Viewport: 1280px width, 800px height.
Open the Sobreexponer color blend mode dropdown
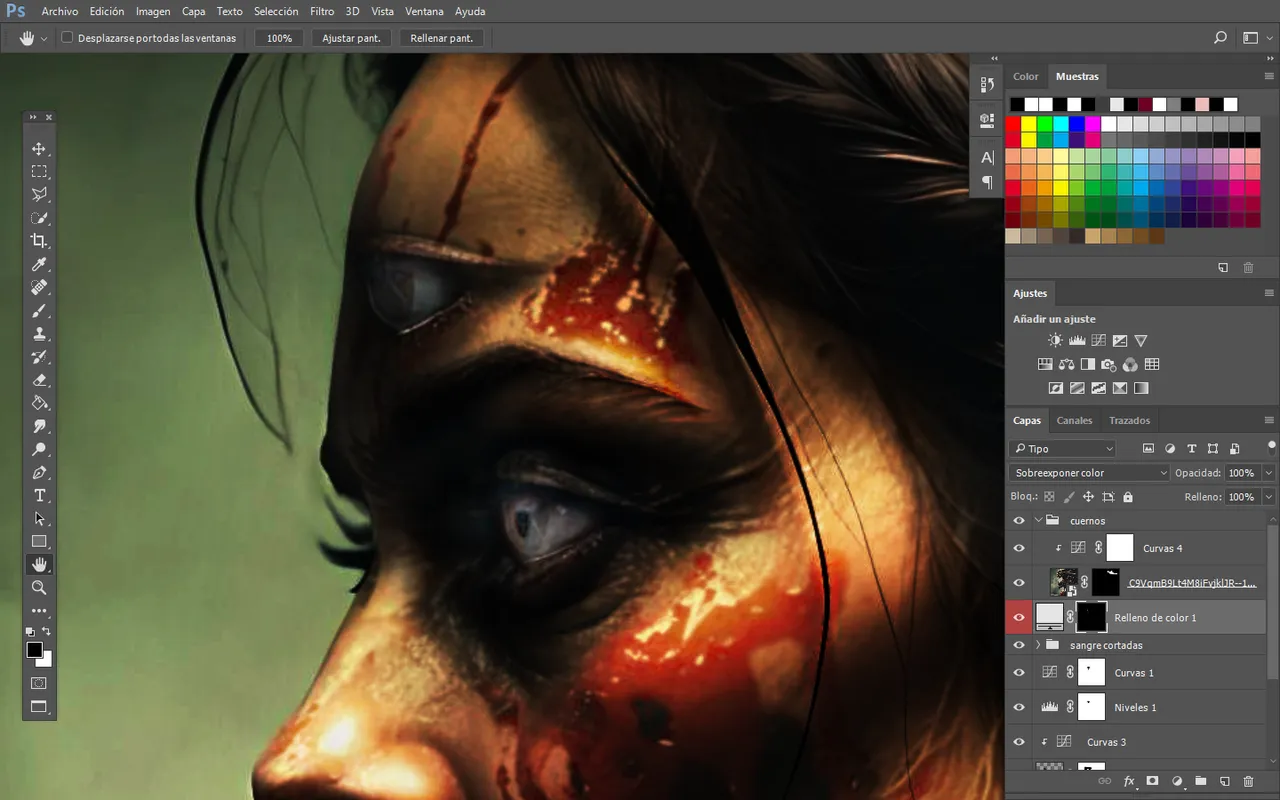pos(1089,473)
